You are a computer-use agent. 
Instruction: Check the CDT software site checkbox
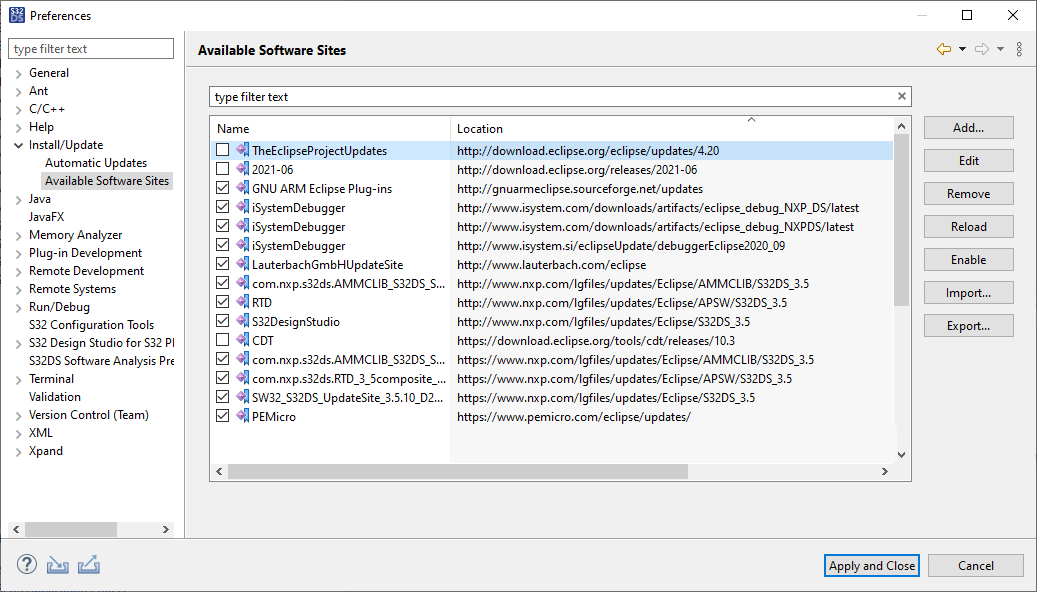pos(222,339)
